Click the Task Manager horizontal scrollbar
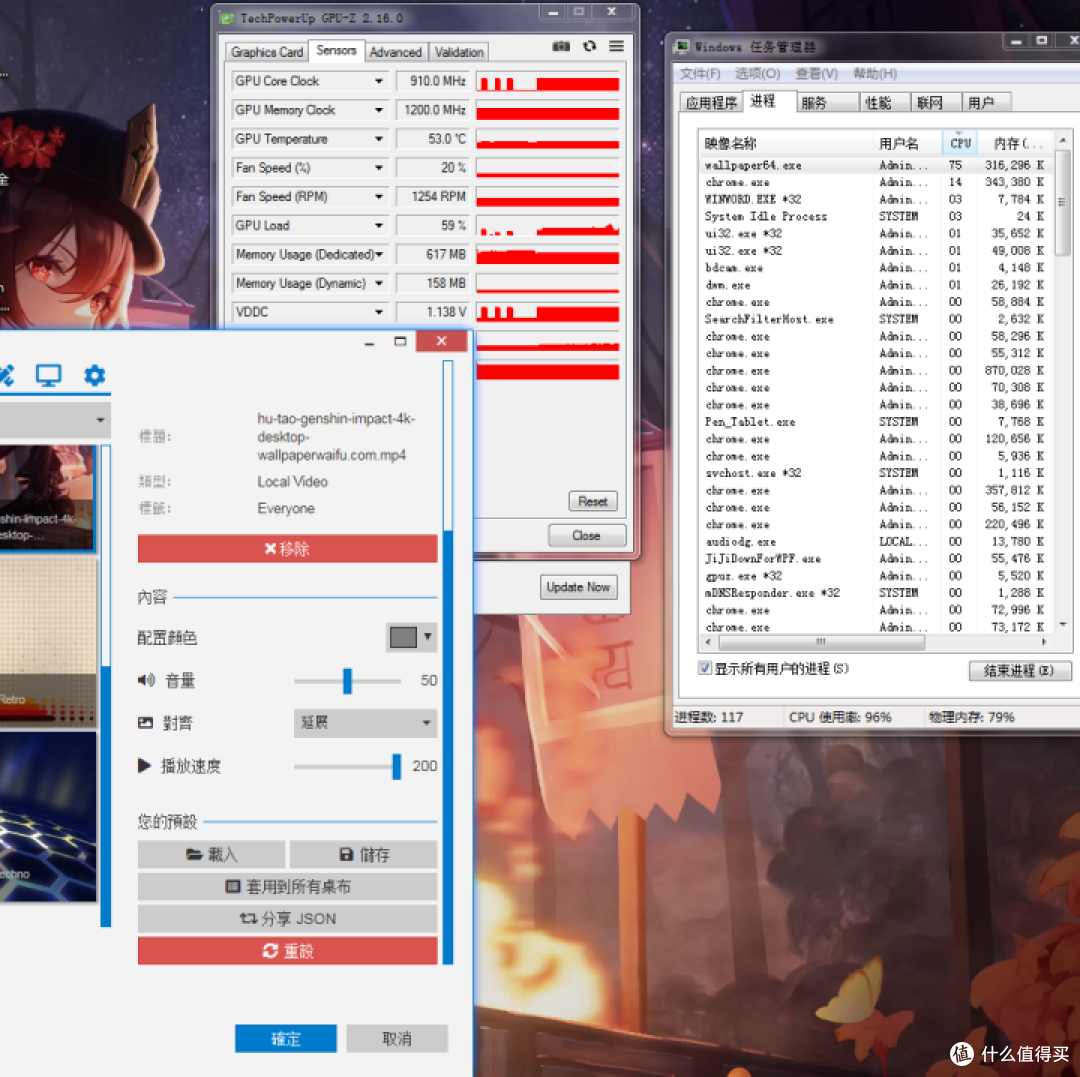The height and width of the screenshot is (1077, 1080). click(x=821, y=642)
